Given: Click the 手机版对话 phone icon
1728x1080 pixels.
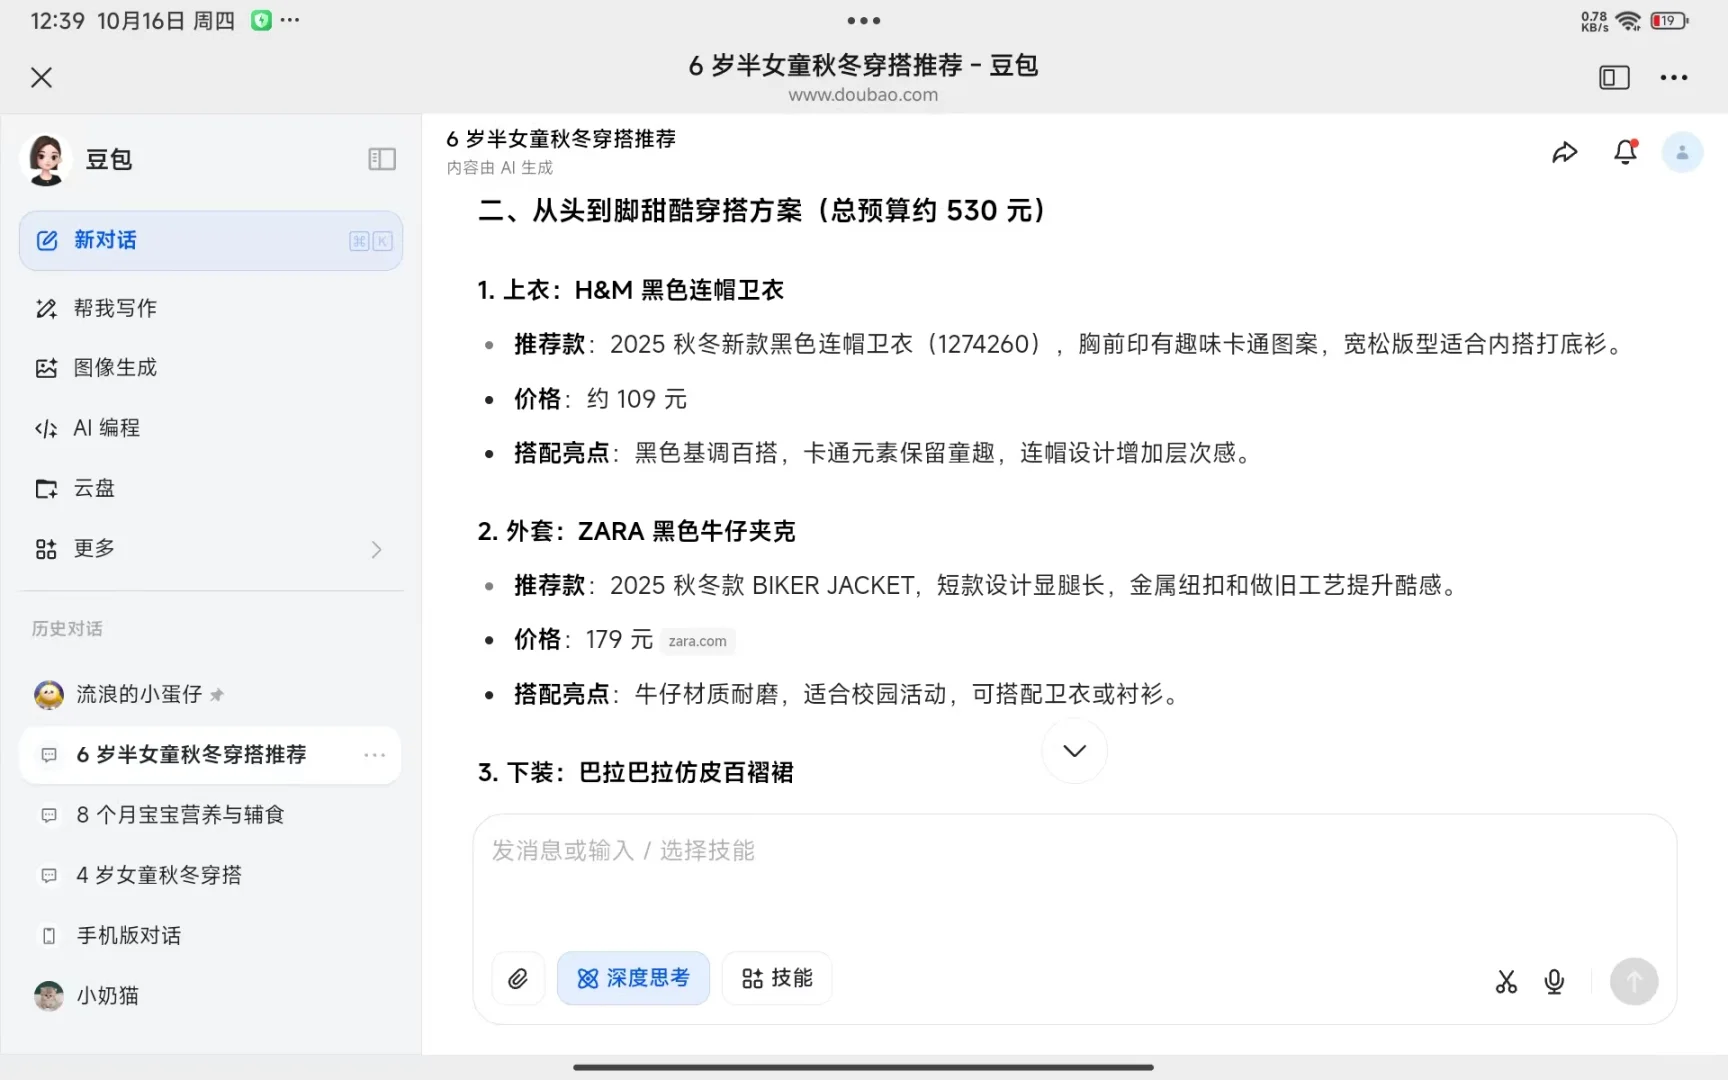Looking at the screenshot, I should coord(48,936).
